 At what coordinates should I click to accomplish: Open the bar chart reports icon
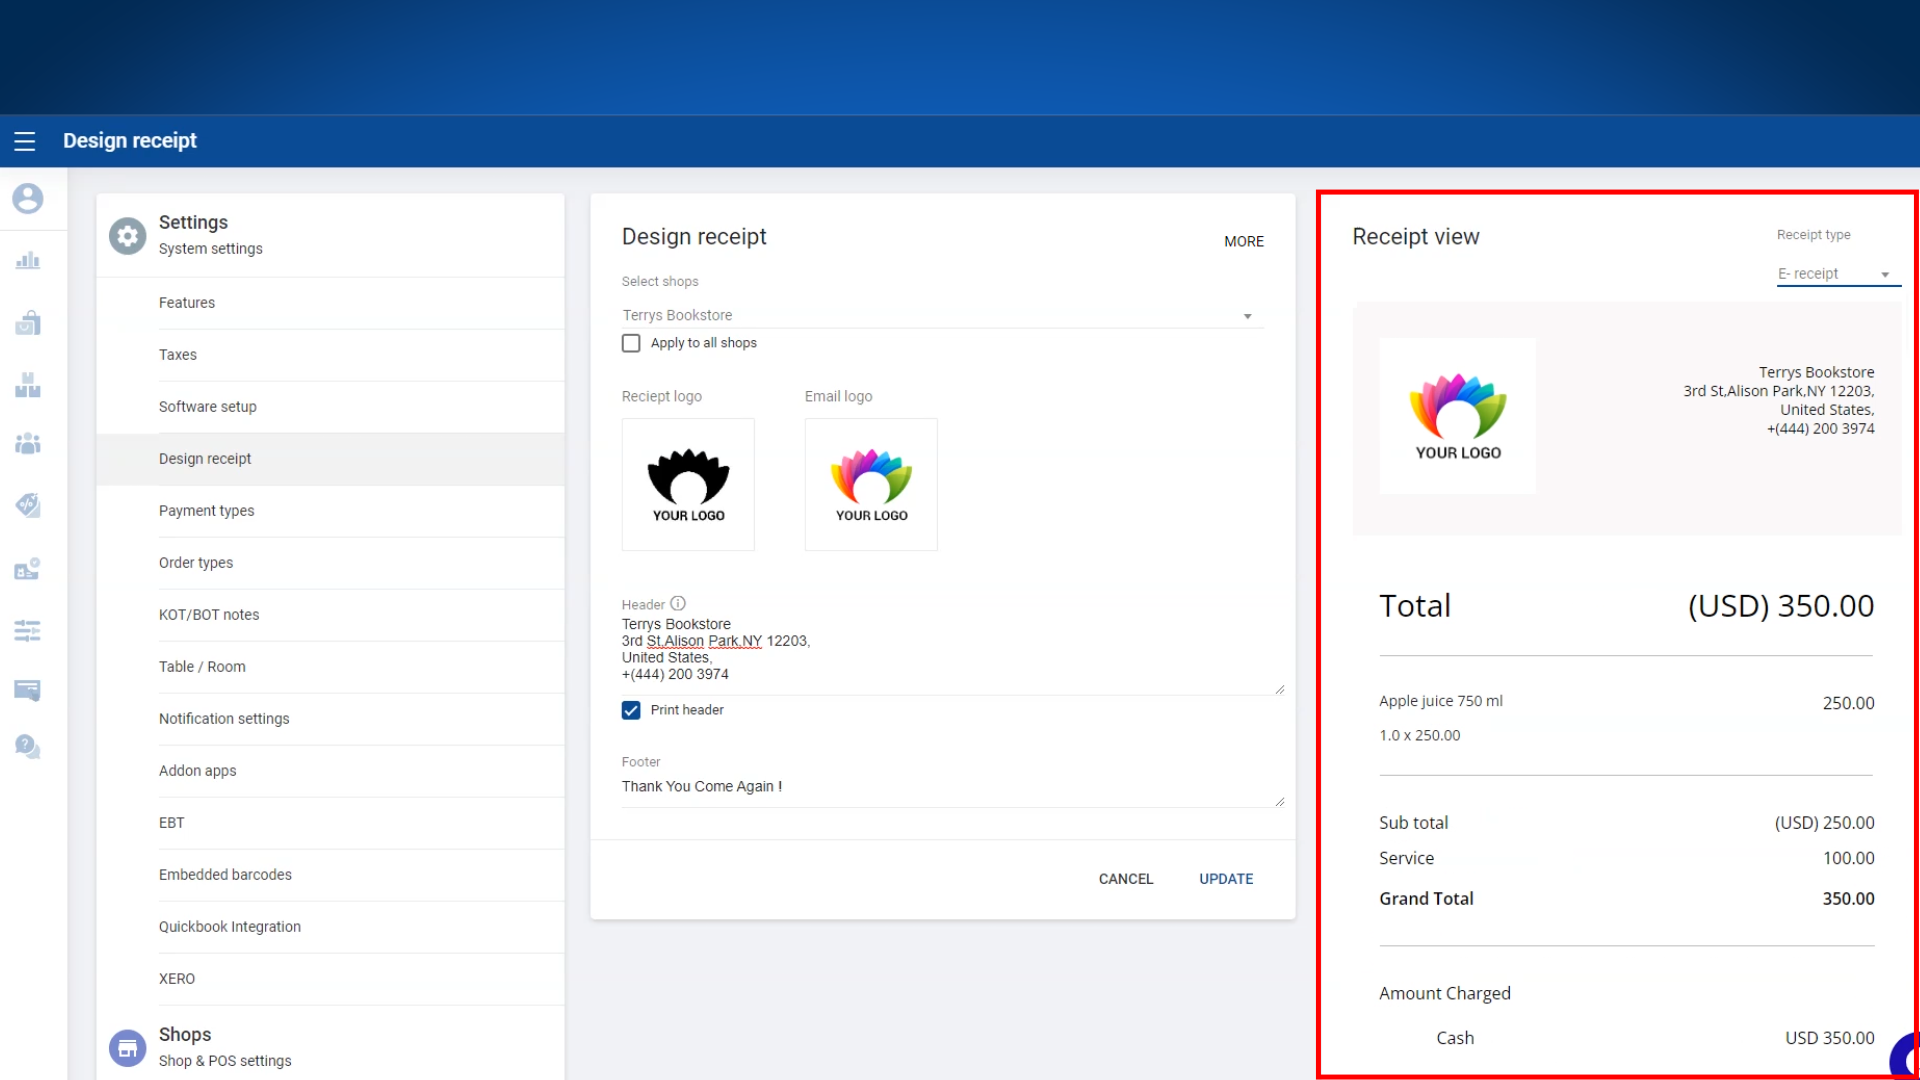tap(28, 261)
